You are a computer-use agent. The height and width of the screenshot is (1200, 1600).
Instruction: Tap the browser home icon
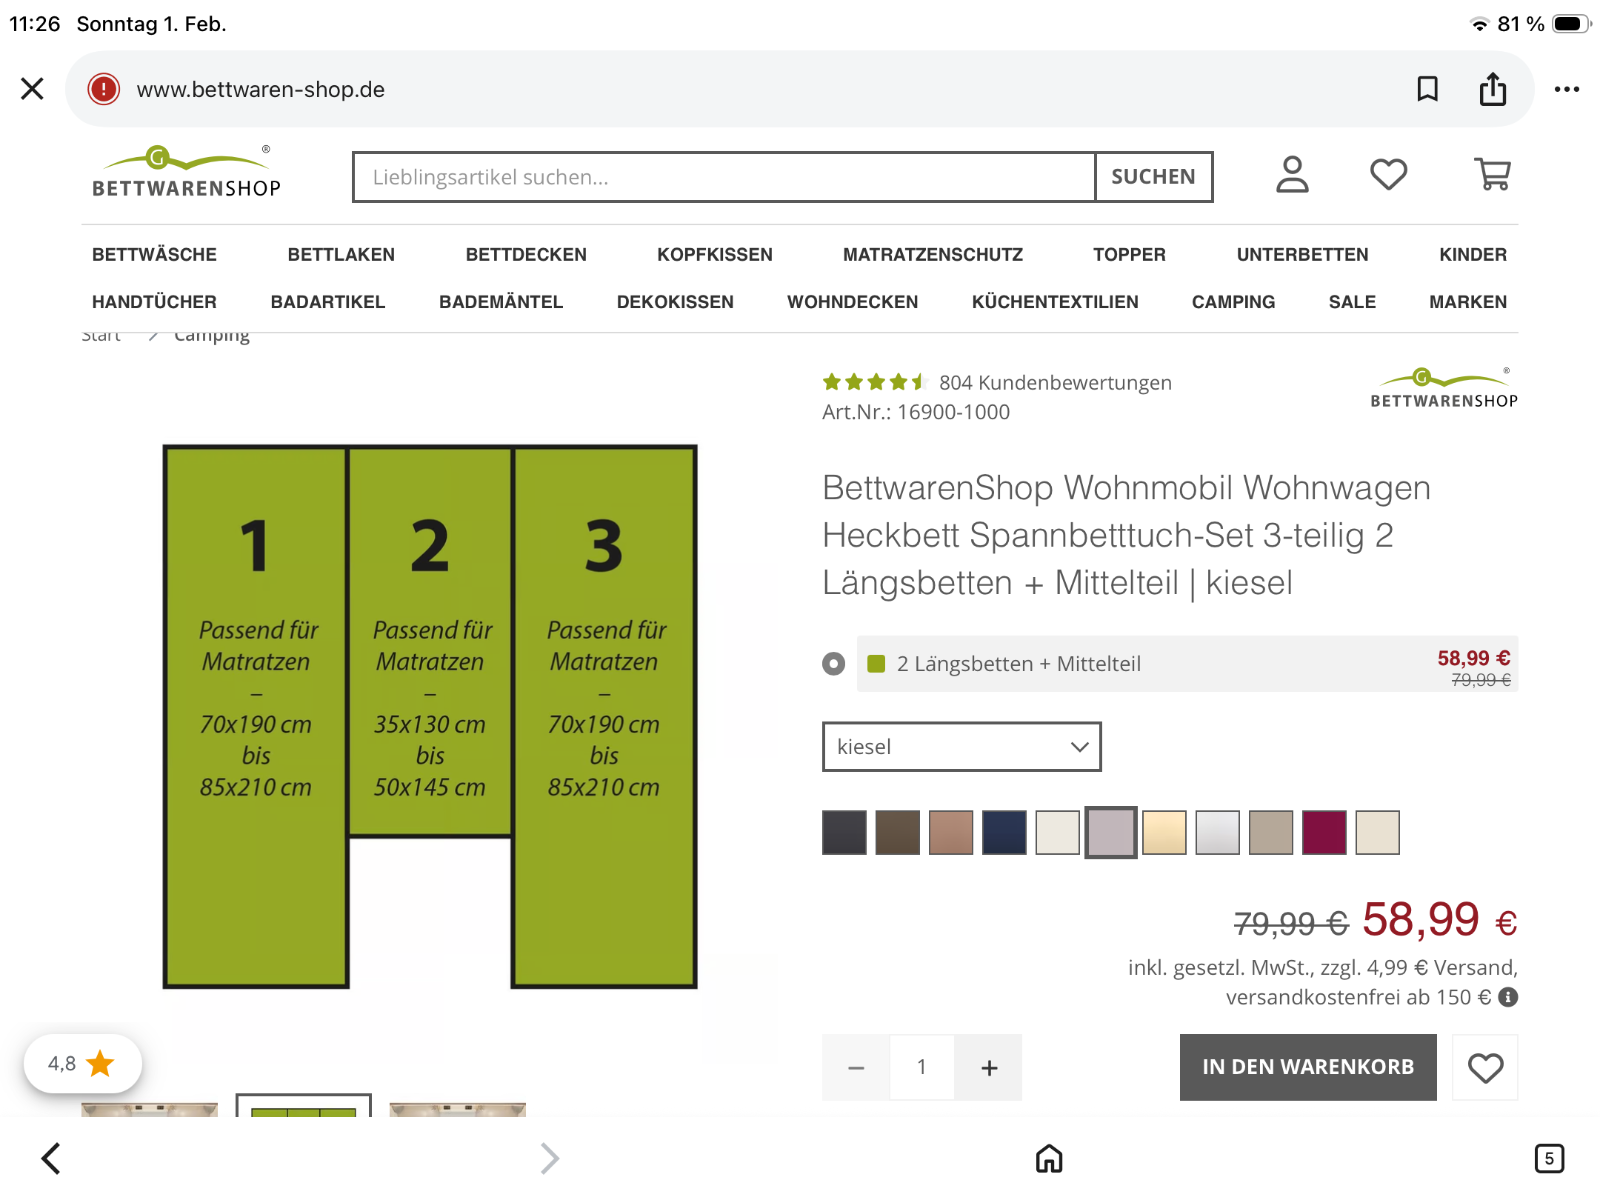[x=1049, y=1159]
